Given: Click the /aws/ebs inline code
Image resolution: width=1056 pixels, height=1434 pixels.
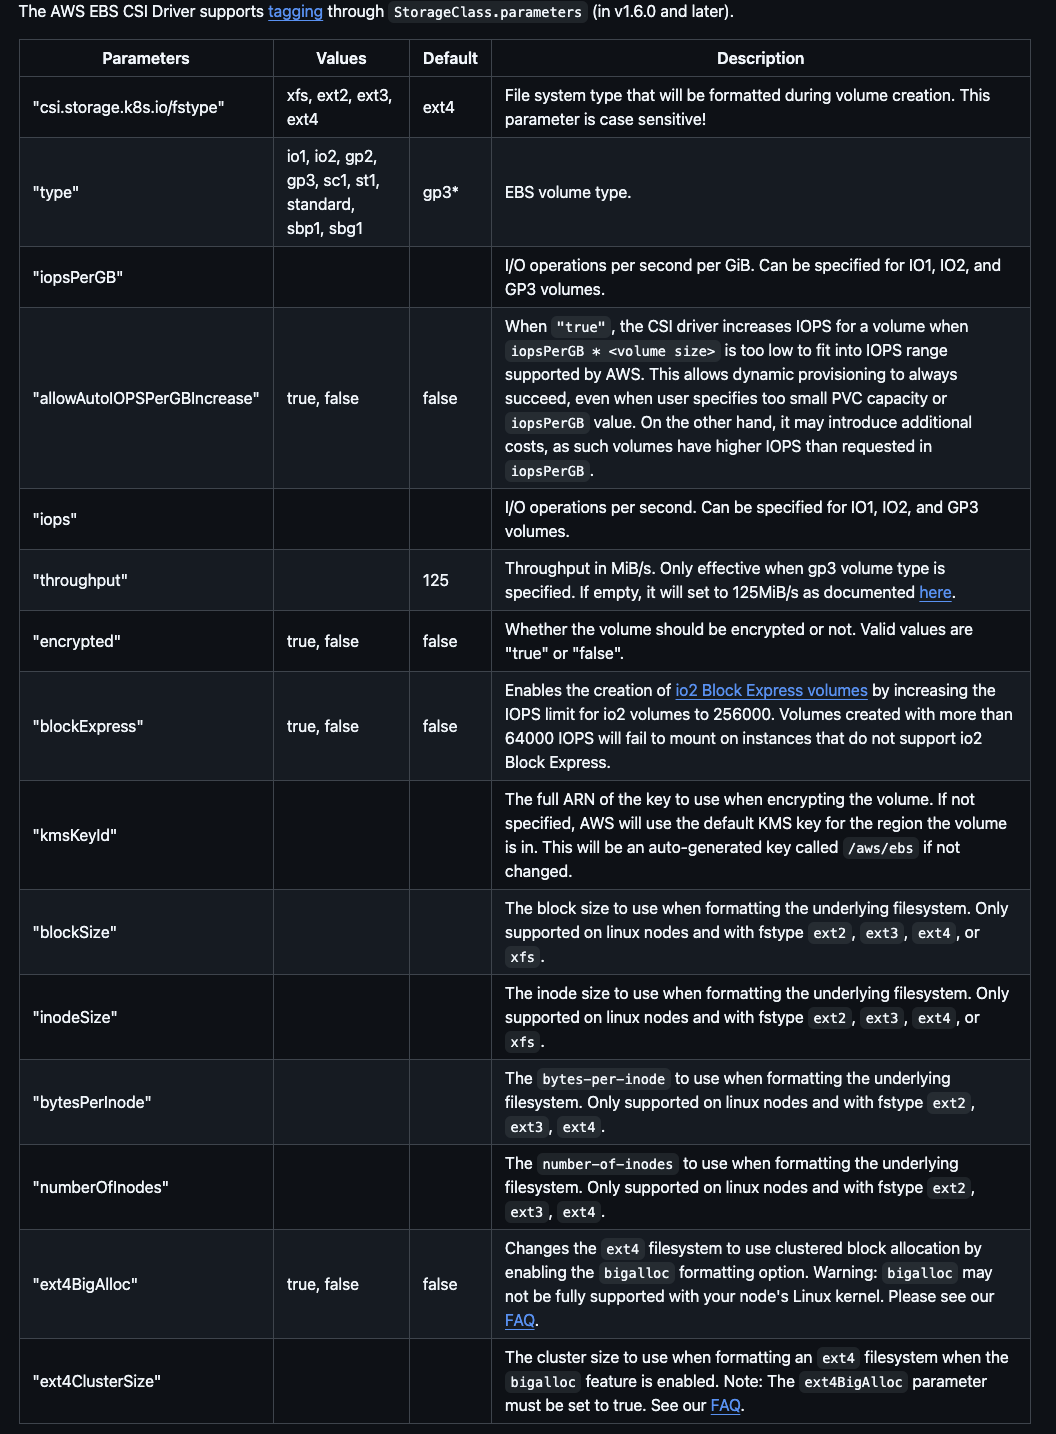Looking at the screenshot, I should 880,848.
